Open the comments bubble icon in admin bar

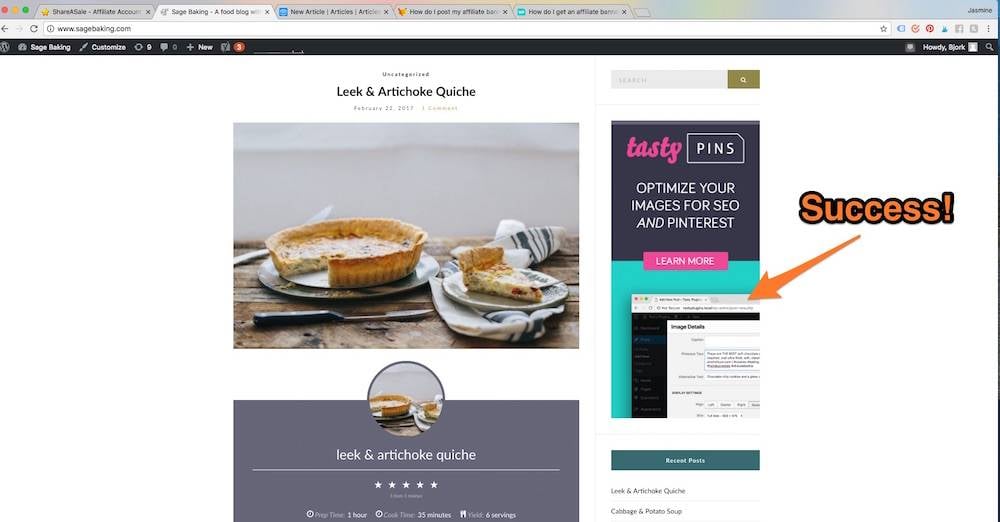tap(168, 47)
